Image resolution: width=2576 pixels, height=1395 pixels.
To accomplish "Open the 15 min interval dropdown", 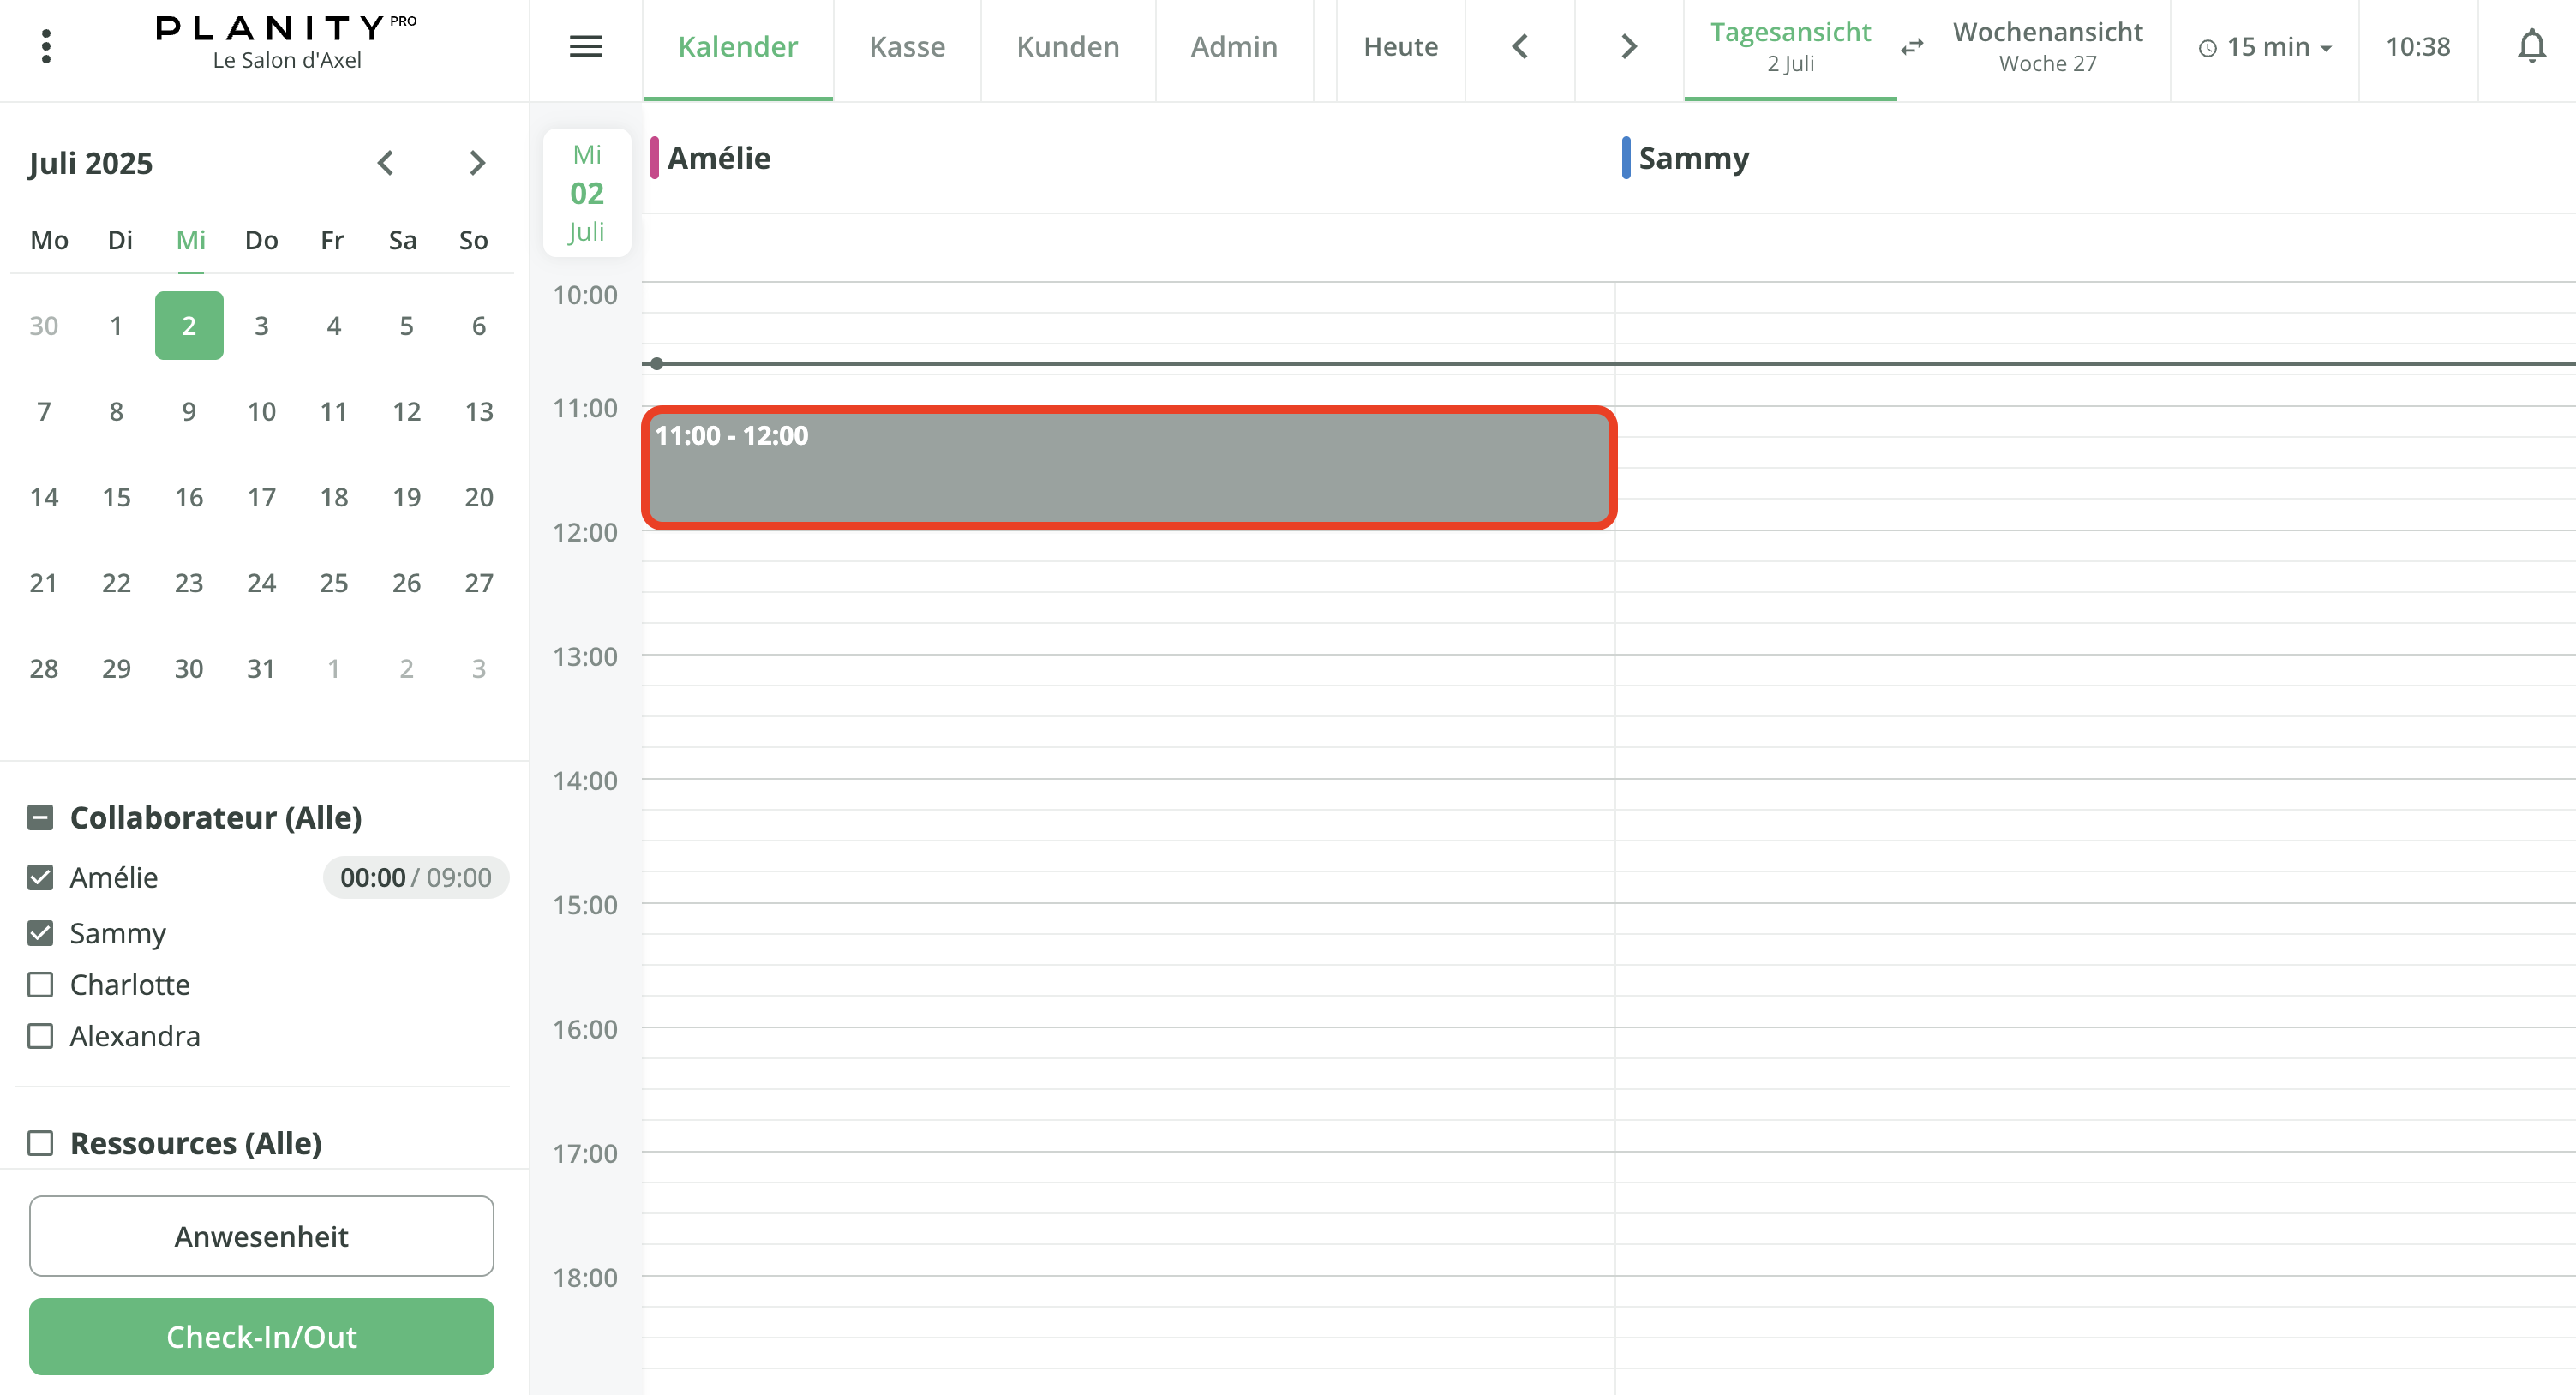I will 2265,47.
